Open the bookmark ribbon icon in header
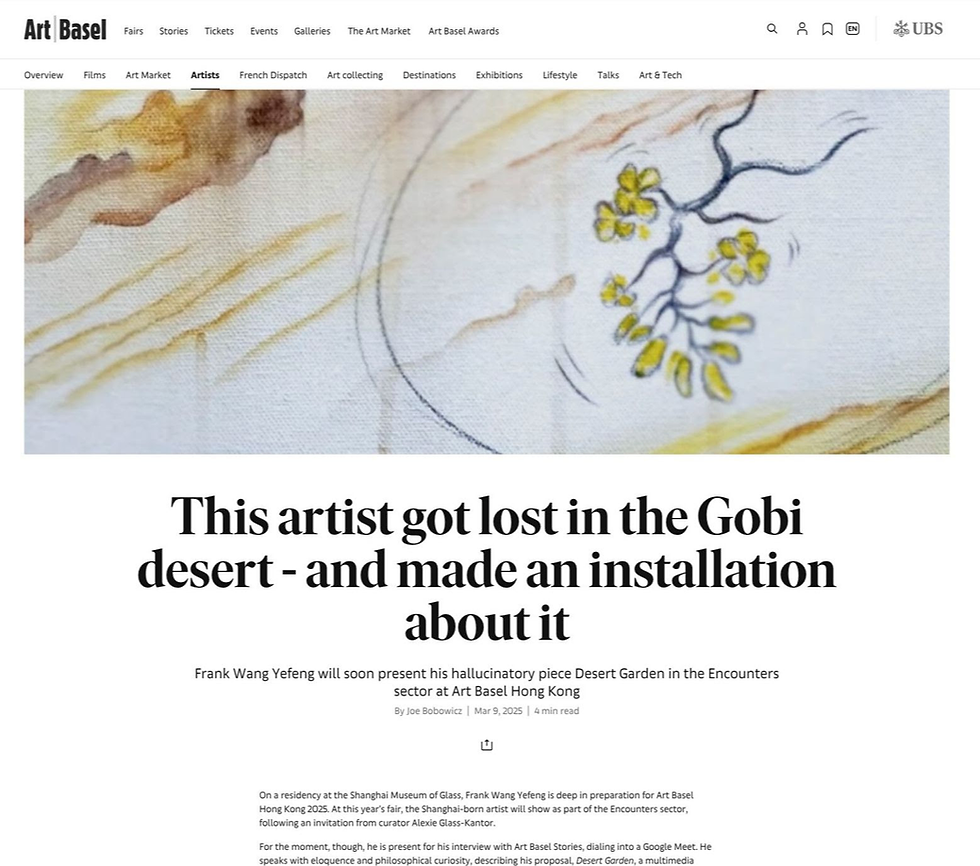The height and width of the screenshot is (866, 980). [827, 29]
